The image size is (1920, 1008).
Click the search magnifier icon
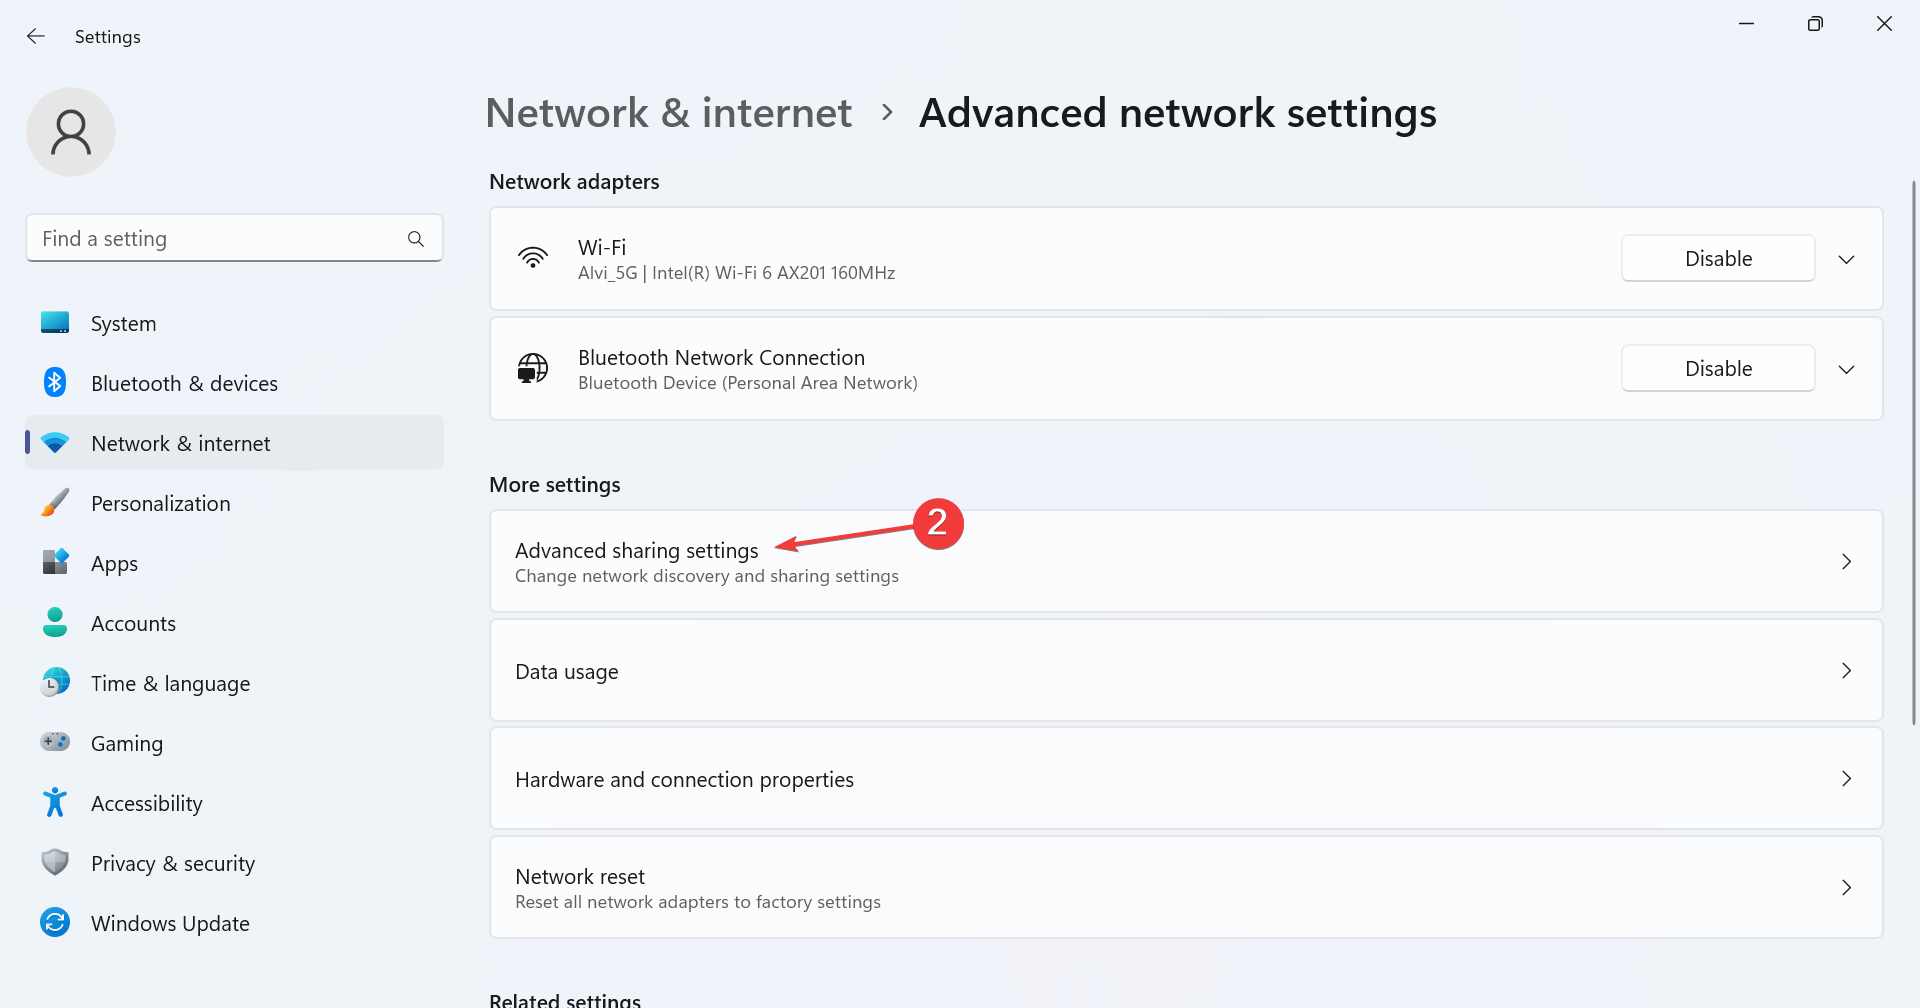coord(416,239)
